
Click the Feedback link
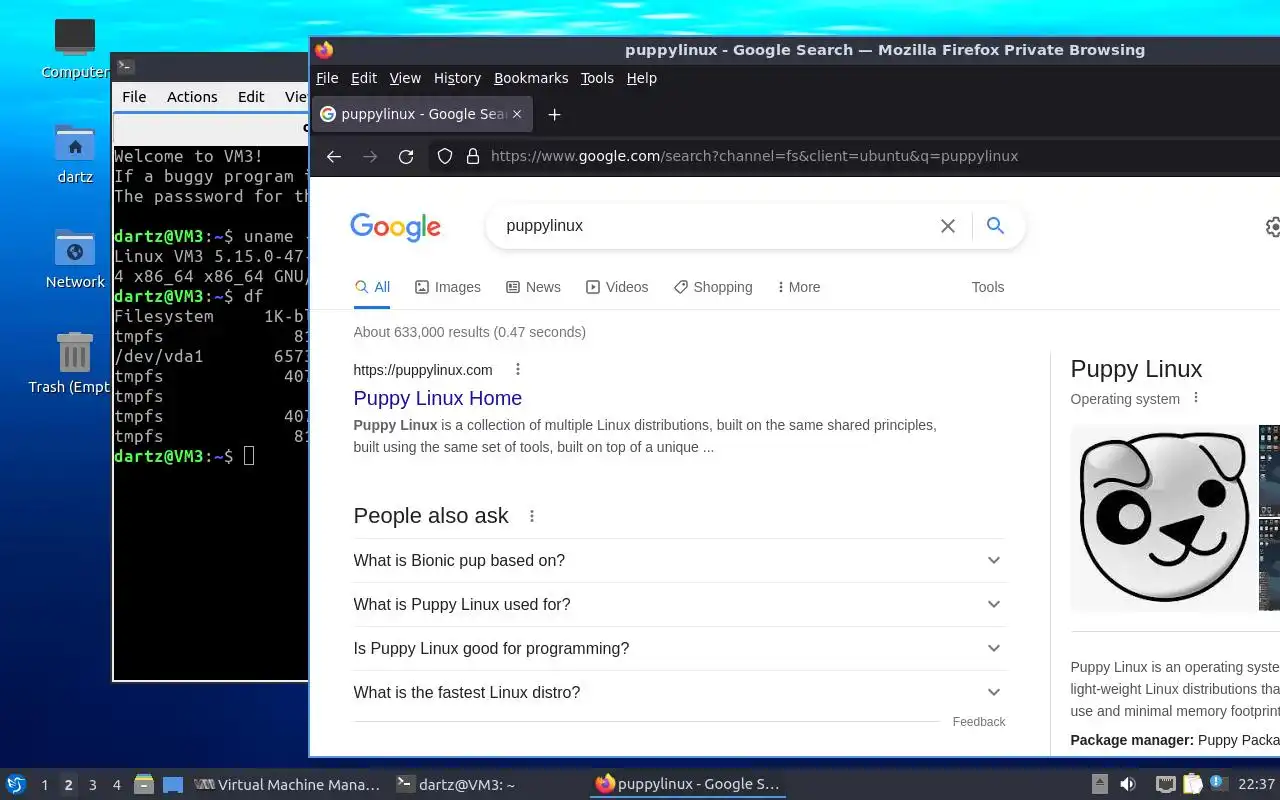tap(979, 722)
